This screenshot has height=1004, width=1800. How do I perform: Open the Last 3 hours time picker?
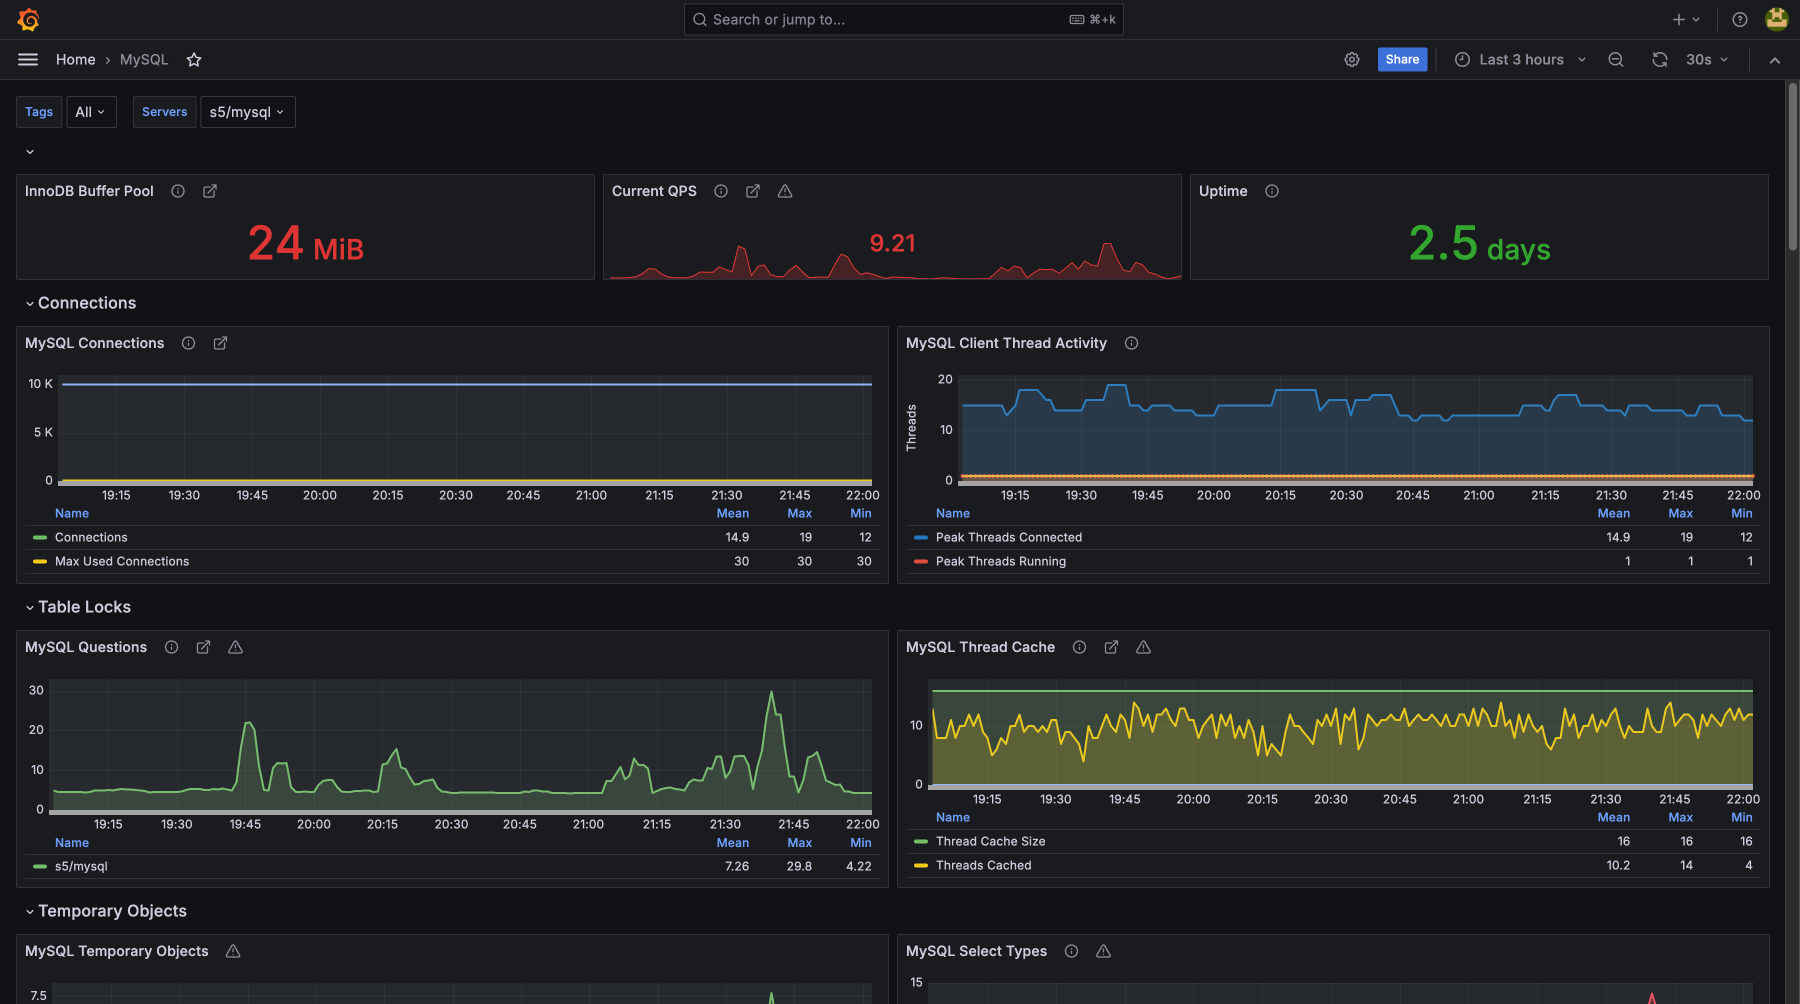coord(1520,60)
